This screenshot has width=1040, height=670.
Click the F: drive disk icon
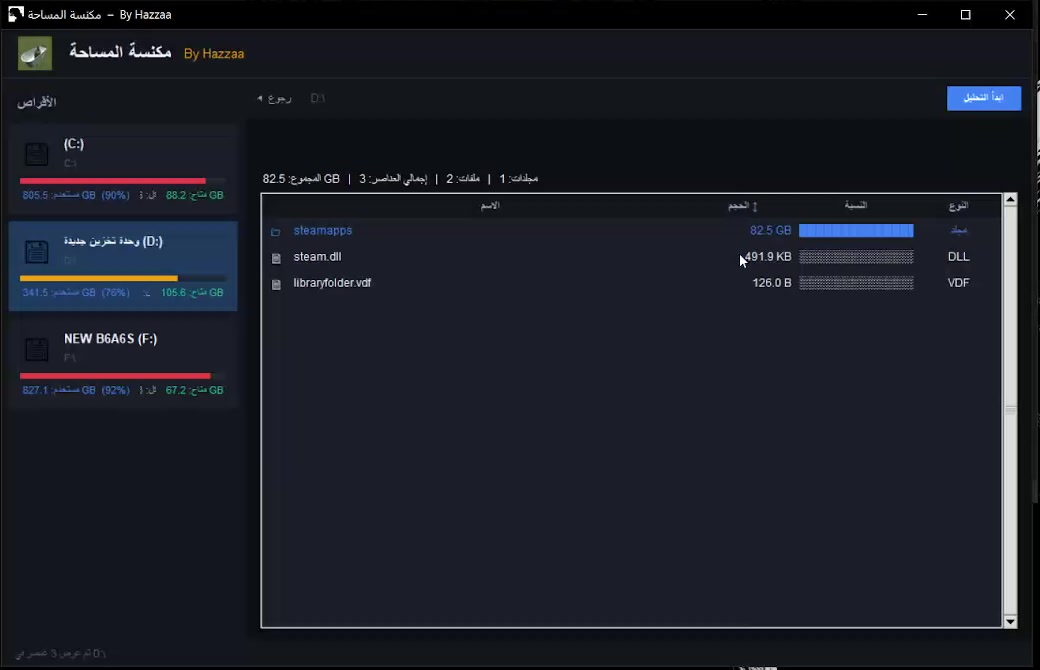point(36,349)
